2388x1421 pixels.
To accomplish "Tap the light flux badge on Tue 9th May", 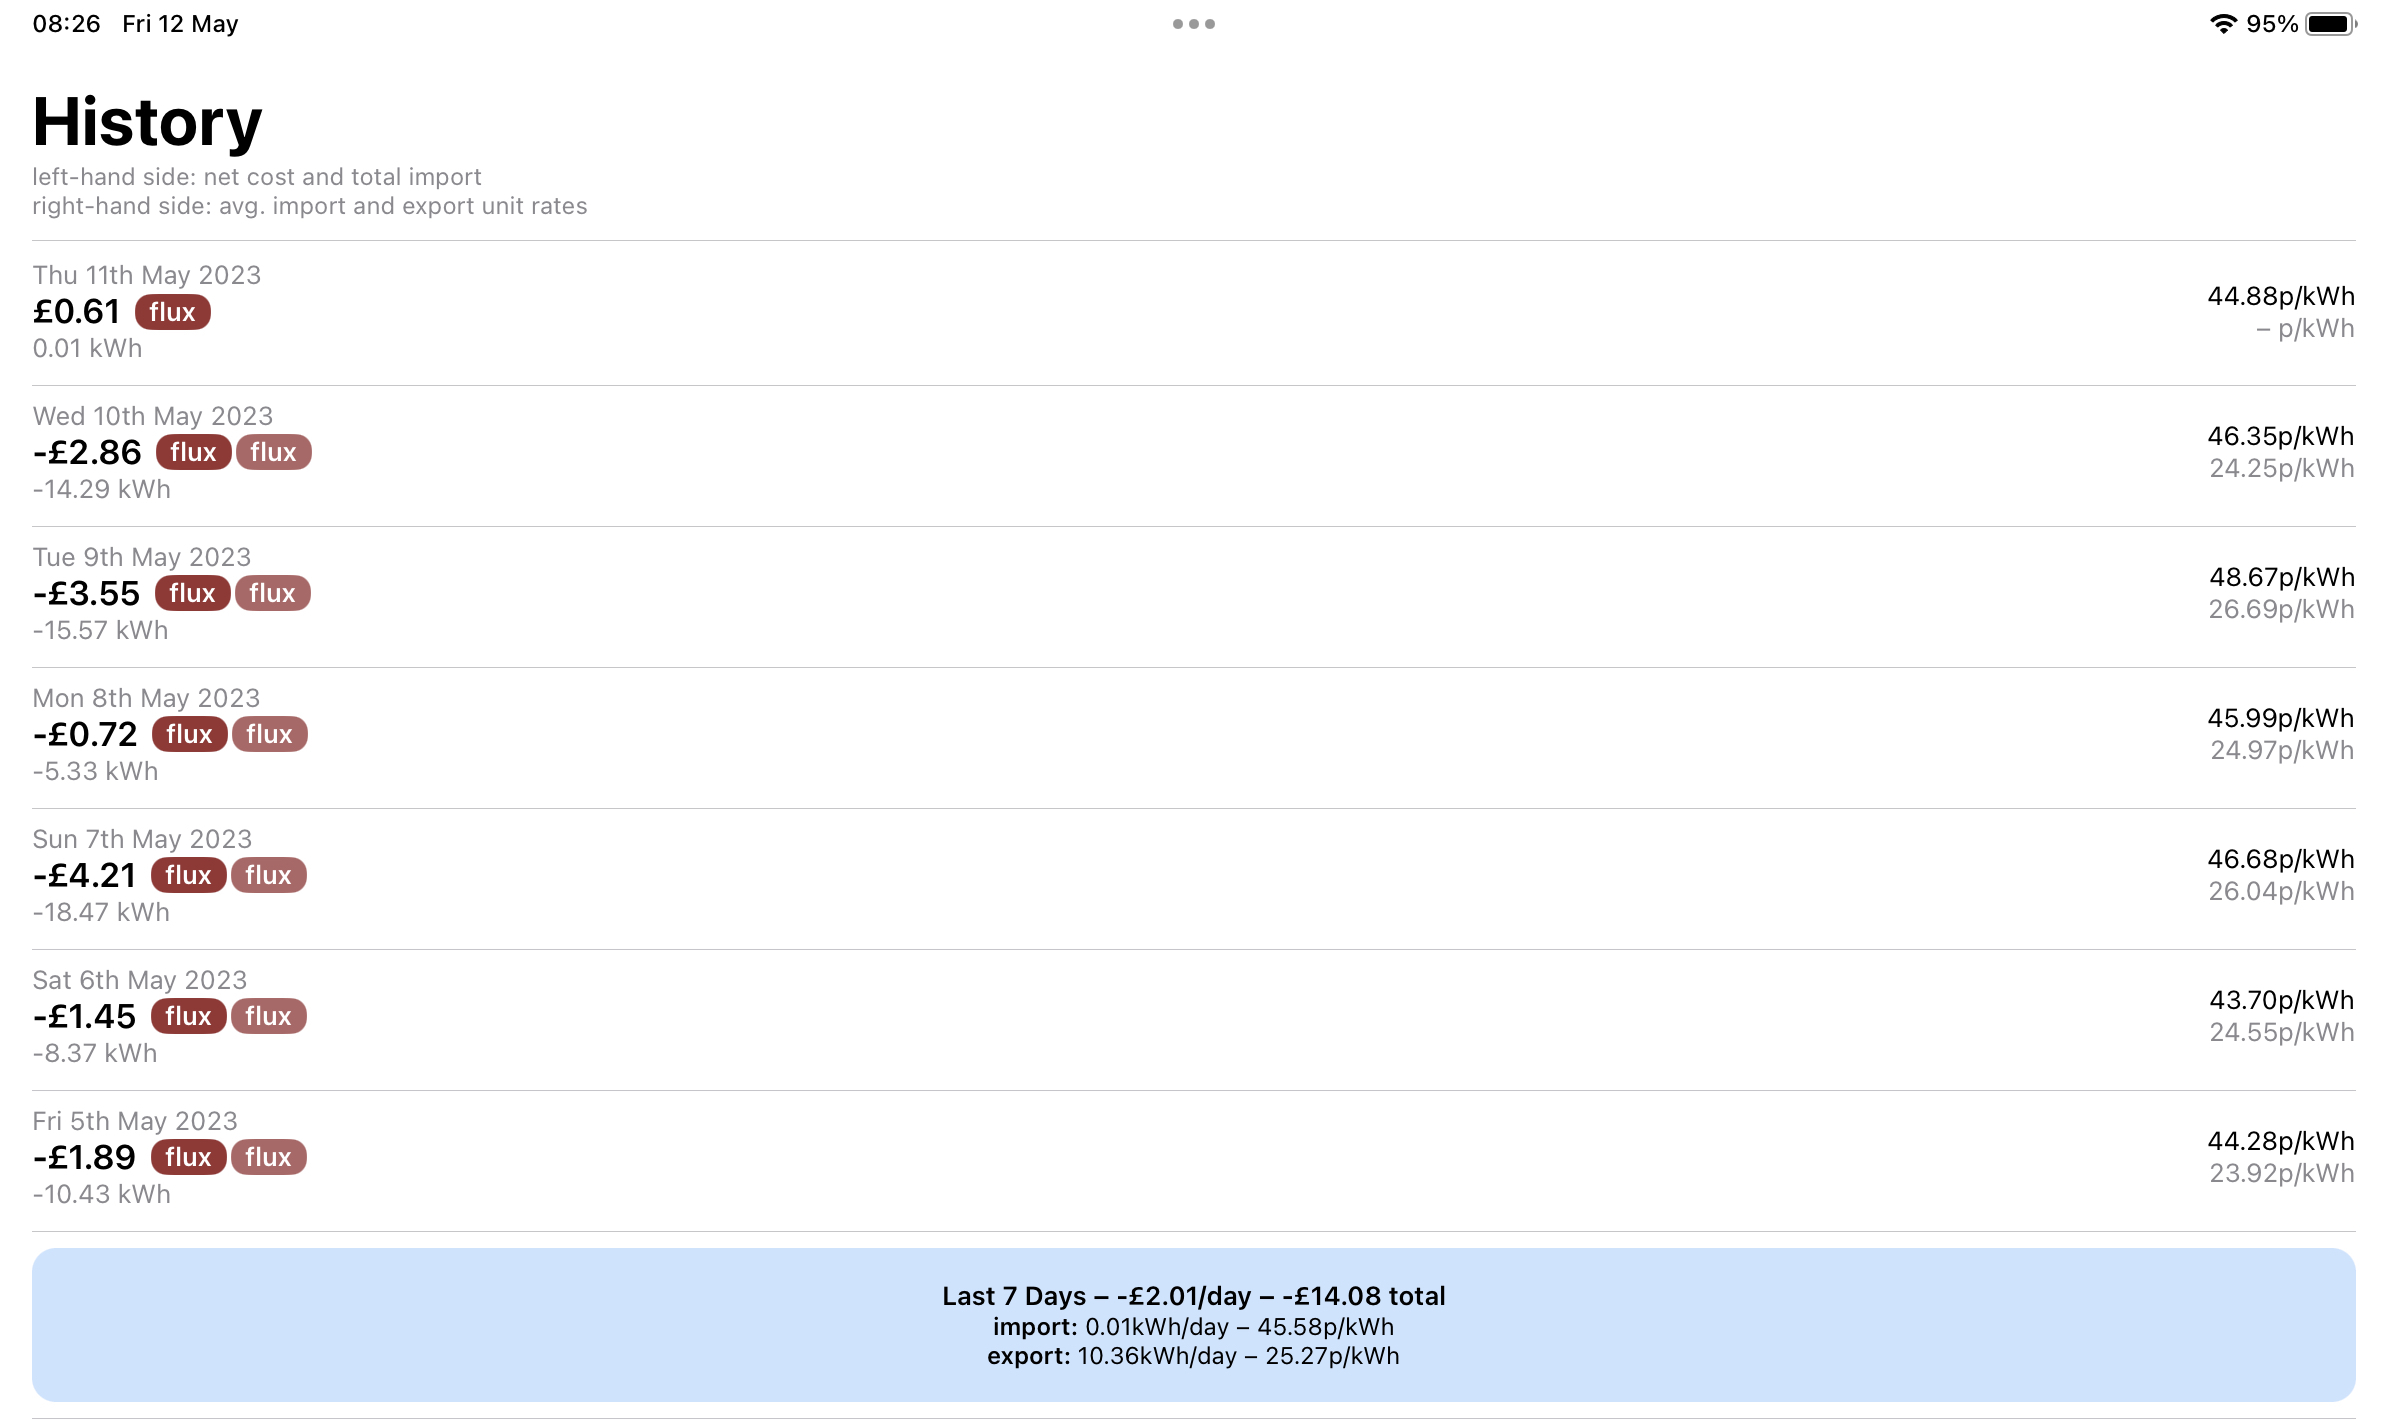I will tap(273, 593).
